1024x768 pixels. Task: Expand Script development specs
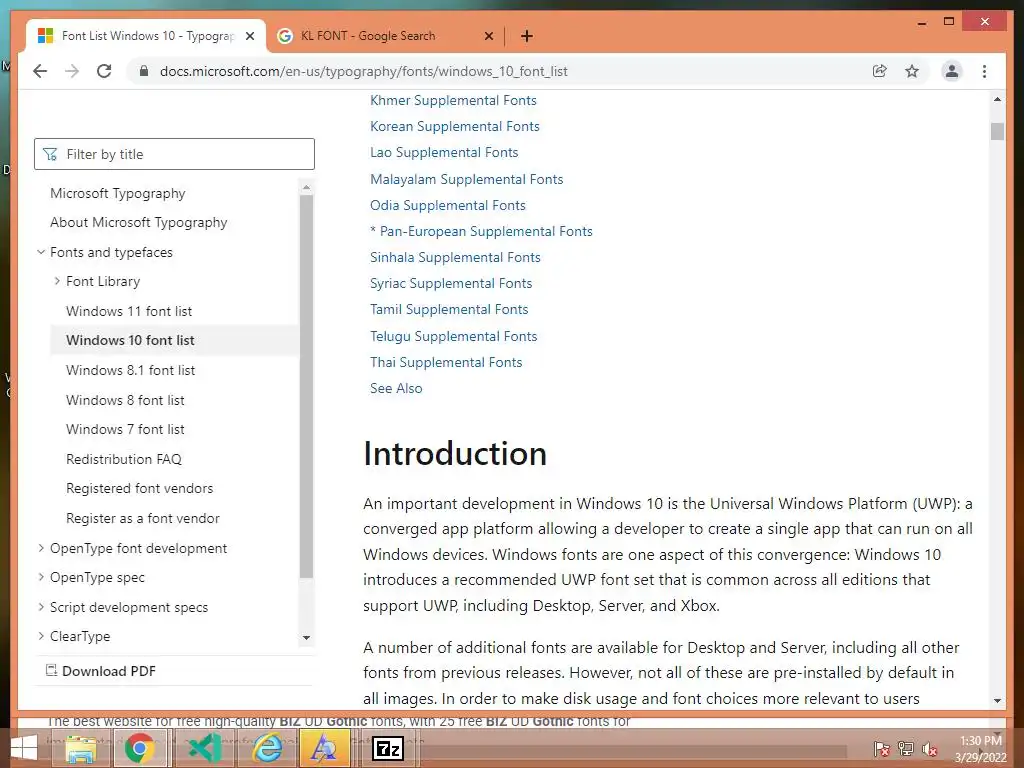(40, 607)
